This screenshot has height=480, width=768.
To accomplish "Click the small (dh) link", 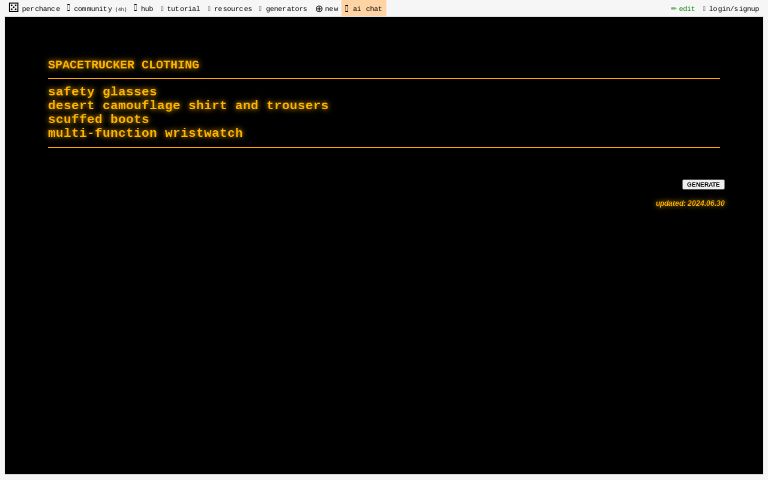I will pos(121,9).
